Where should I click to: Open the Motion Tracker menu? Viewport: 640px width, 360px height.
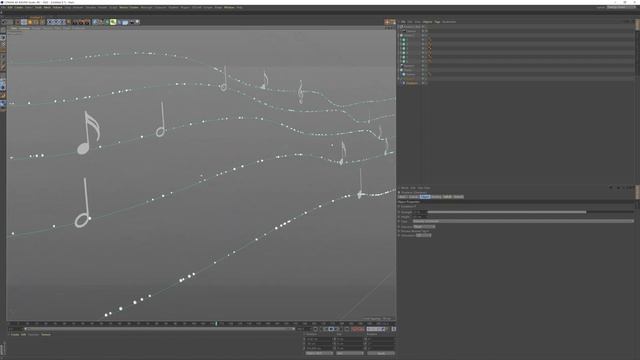point(129,7)
